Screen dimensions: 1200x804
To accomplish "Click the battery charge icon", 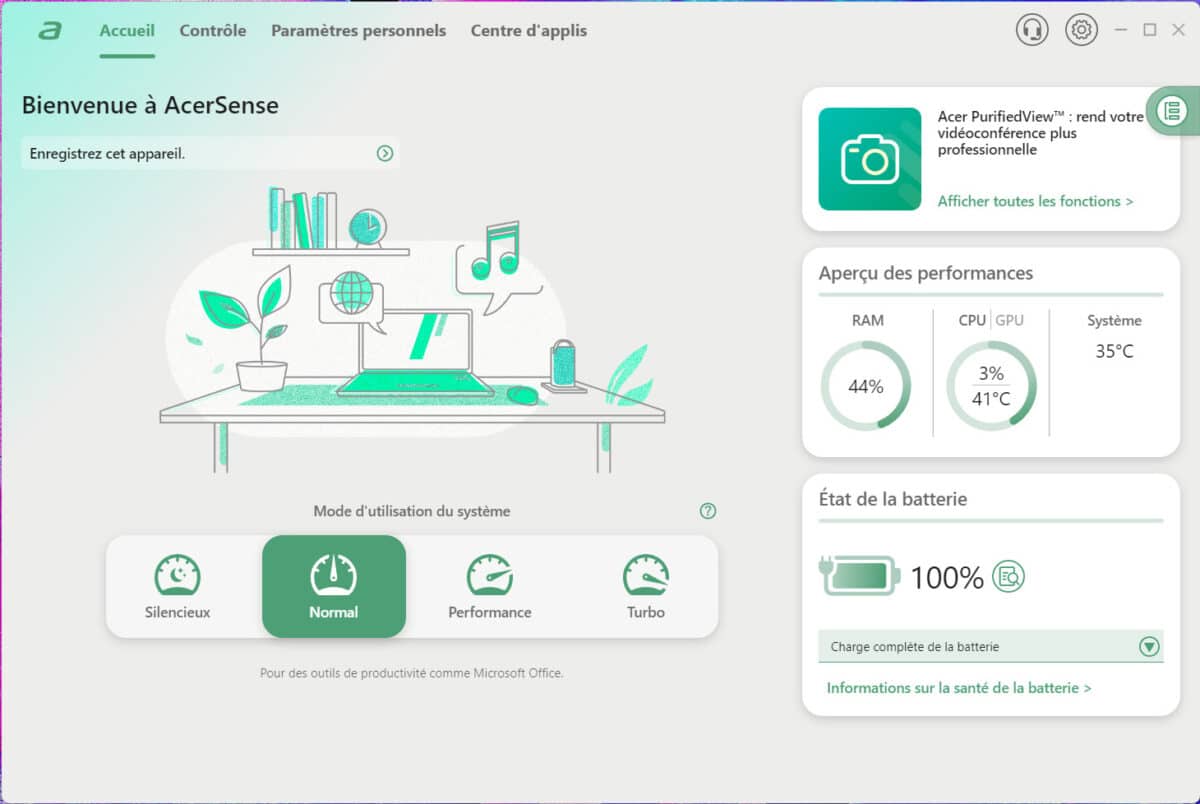I will [x=860, y=576].
